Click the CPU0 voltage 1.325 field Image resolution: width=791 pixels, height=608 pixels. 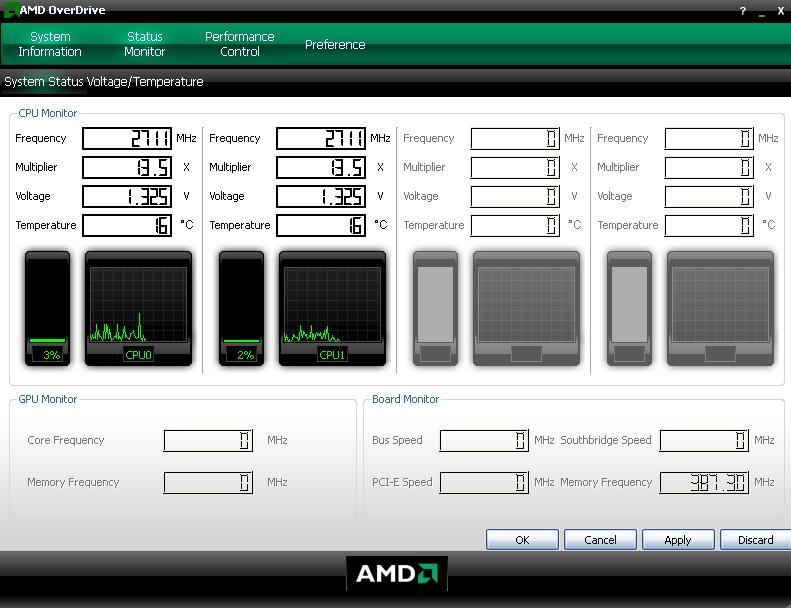pyautogui.click(x=127, y=196)
